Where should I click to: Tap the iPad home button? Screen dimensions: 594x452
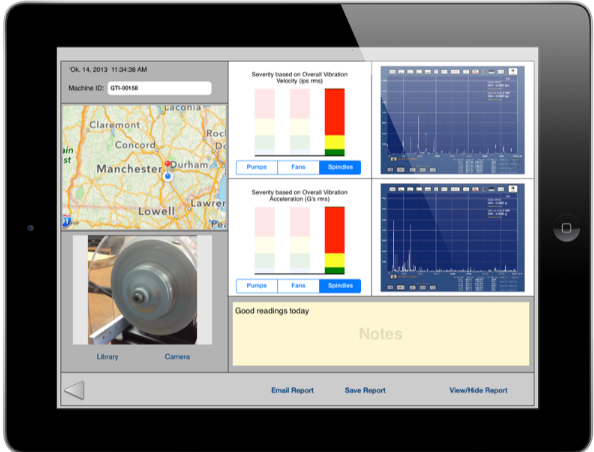(566, 228)
